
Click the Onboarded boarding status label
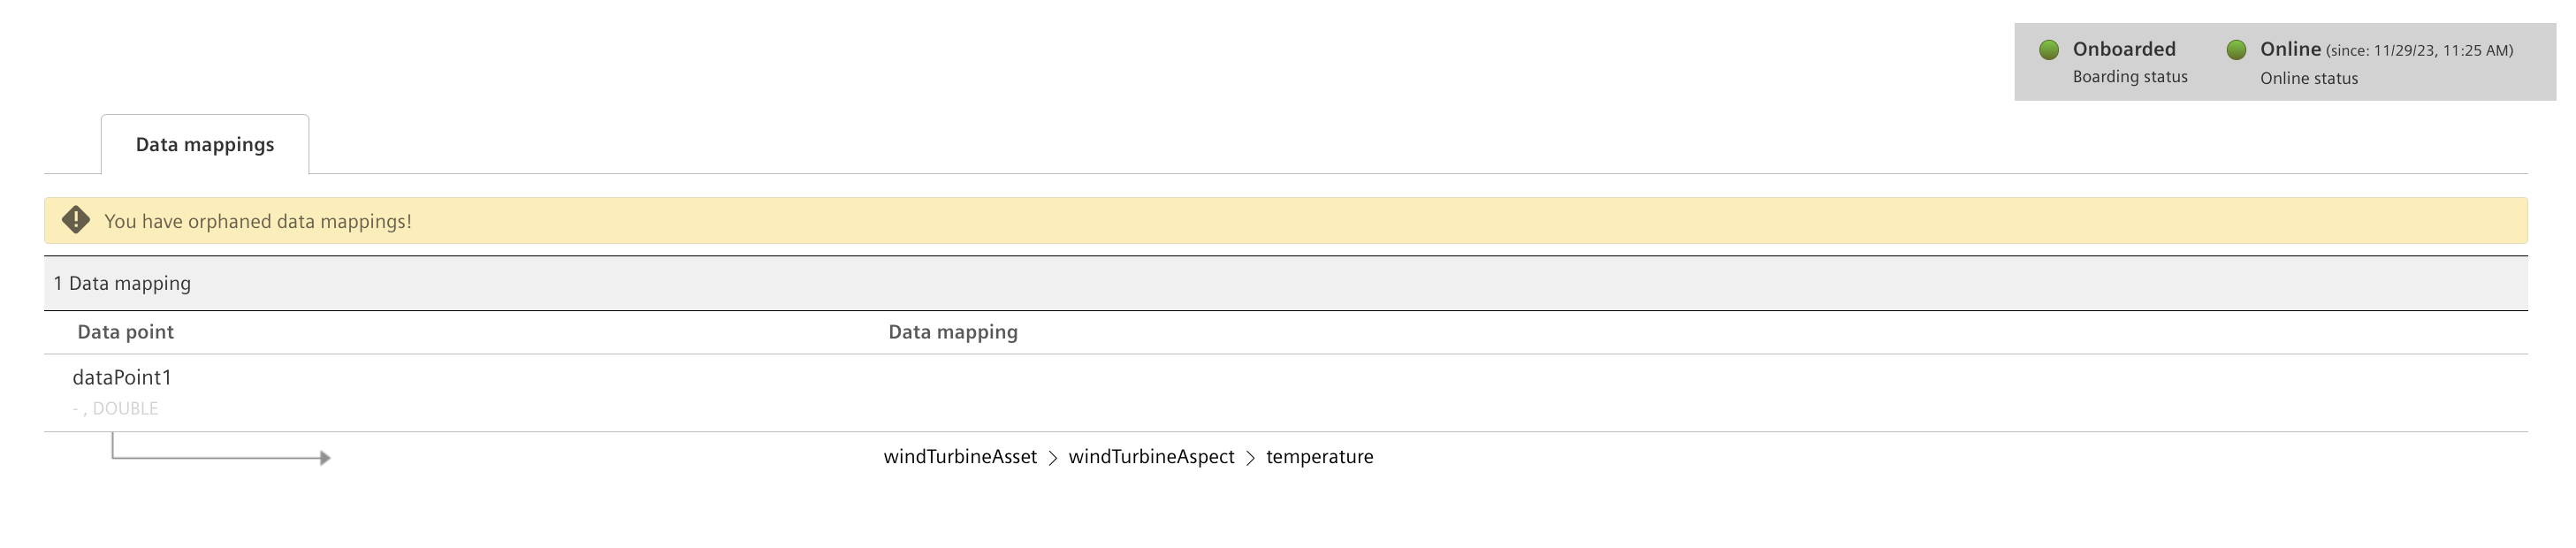tap(2124, 49)
